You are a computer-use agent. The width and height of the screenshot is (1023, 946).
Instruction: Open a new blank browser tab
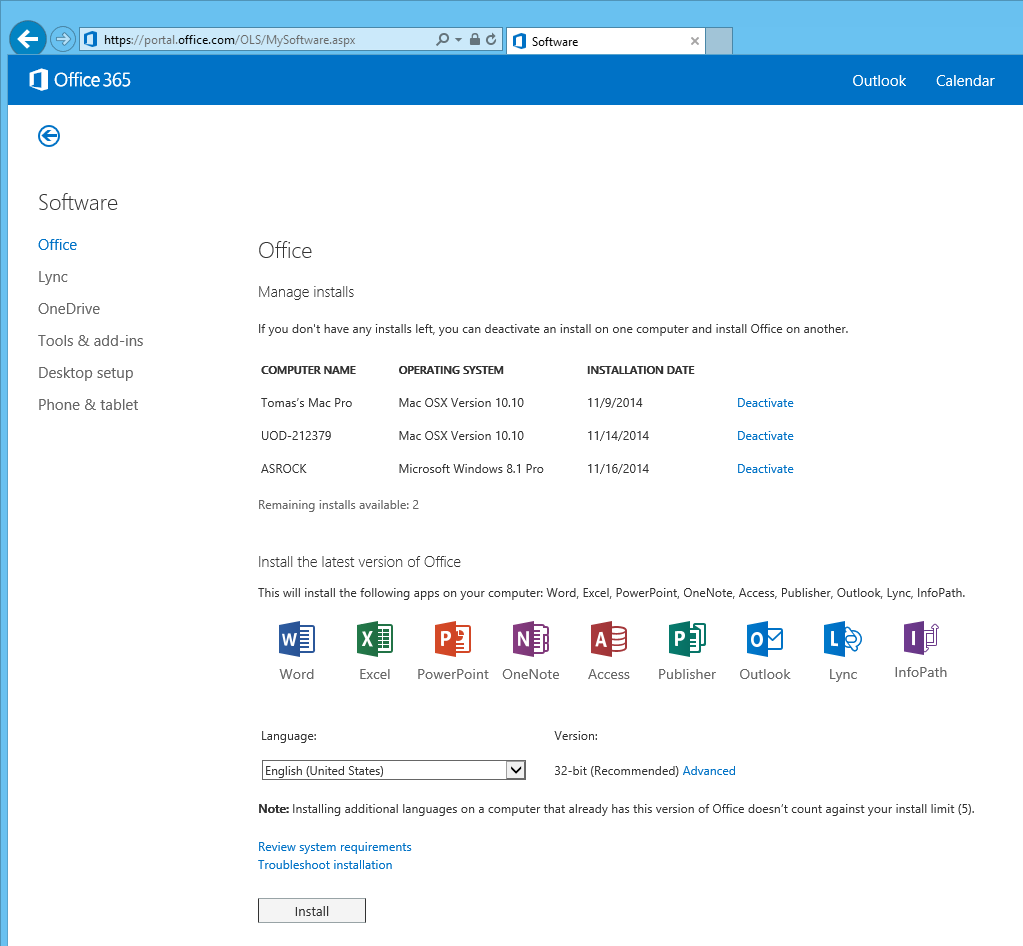[719, 41]
